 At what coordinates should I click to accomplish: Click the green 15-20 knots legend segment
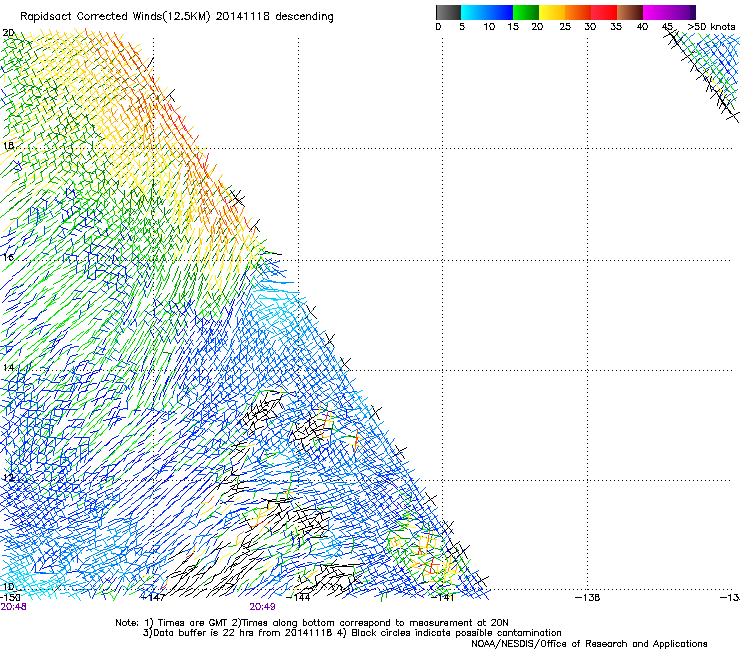[526, 12]
